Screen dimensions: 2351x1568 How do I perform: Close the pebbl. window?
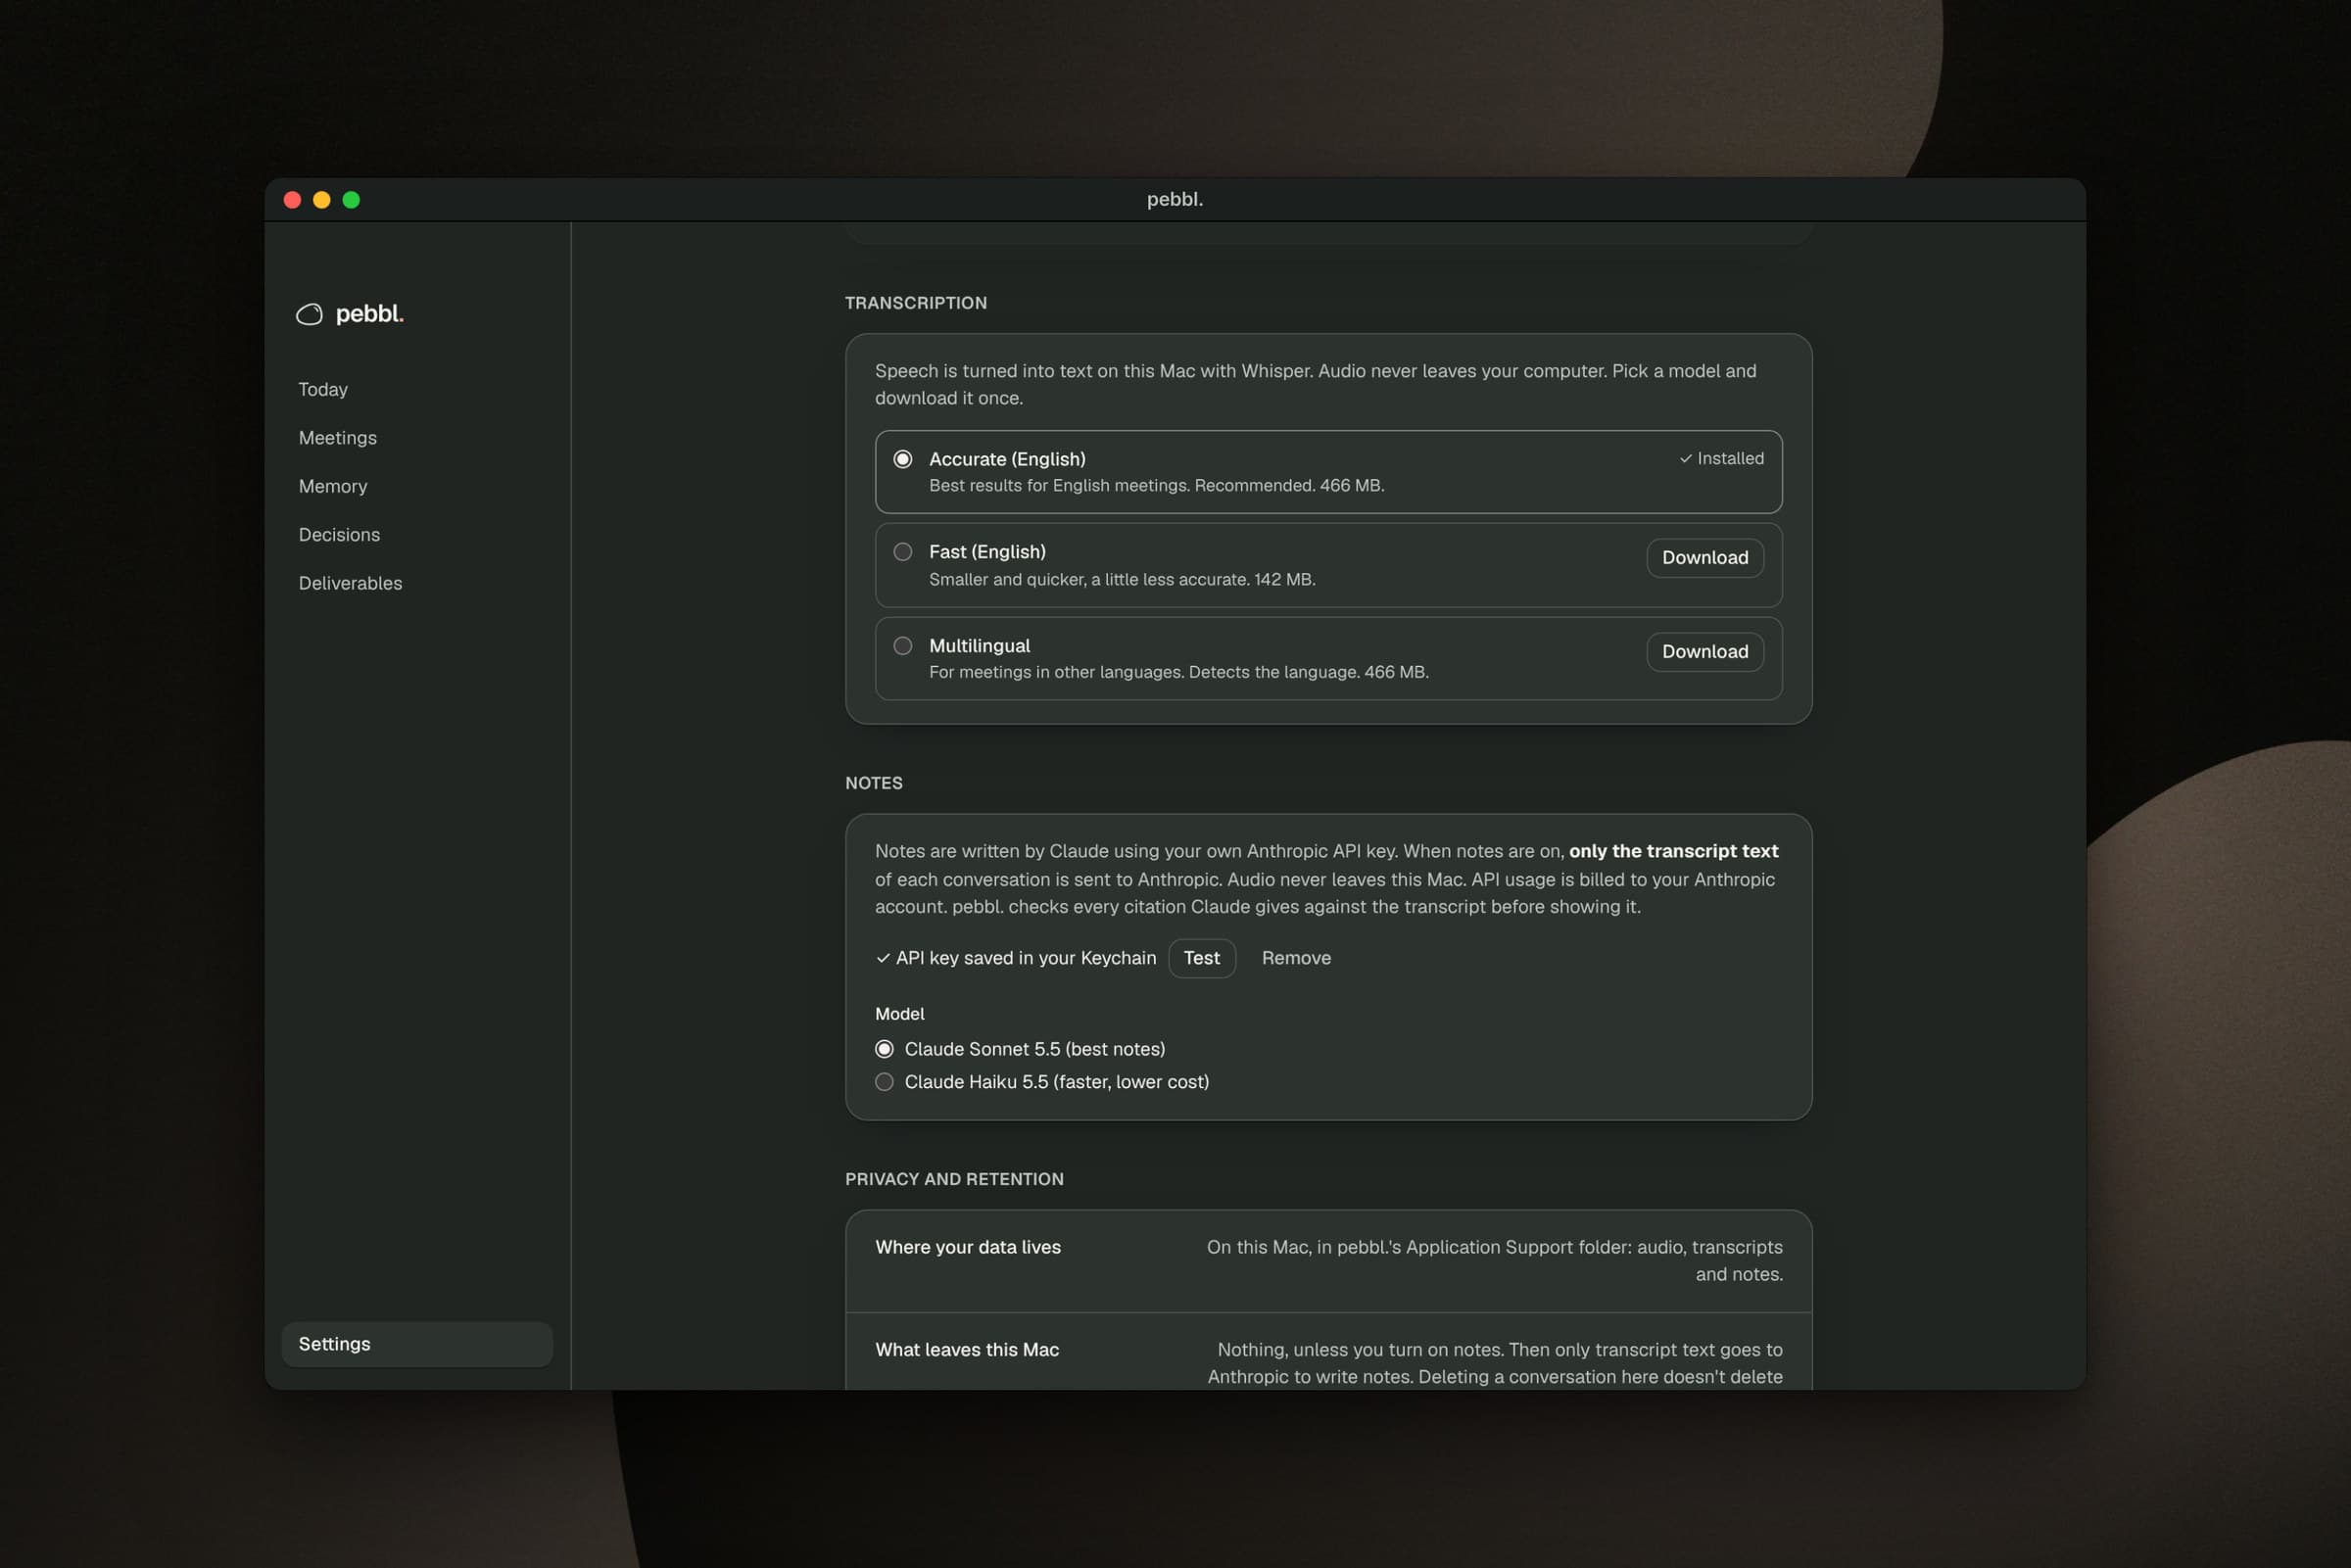click(292, 200)
